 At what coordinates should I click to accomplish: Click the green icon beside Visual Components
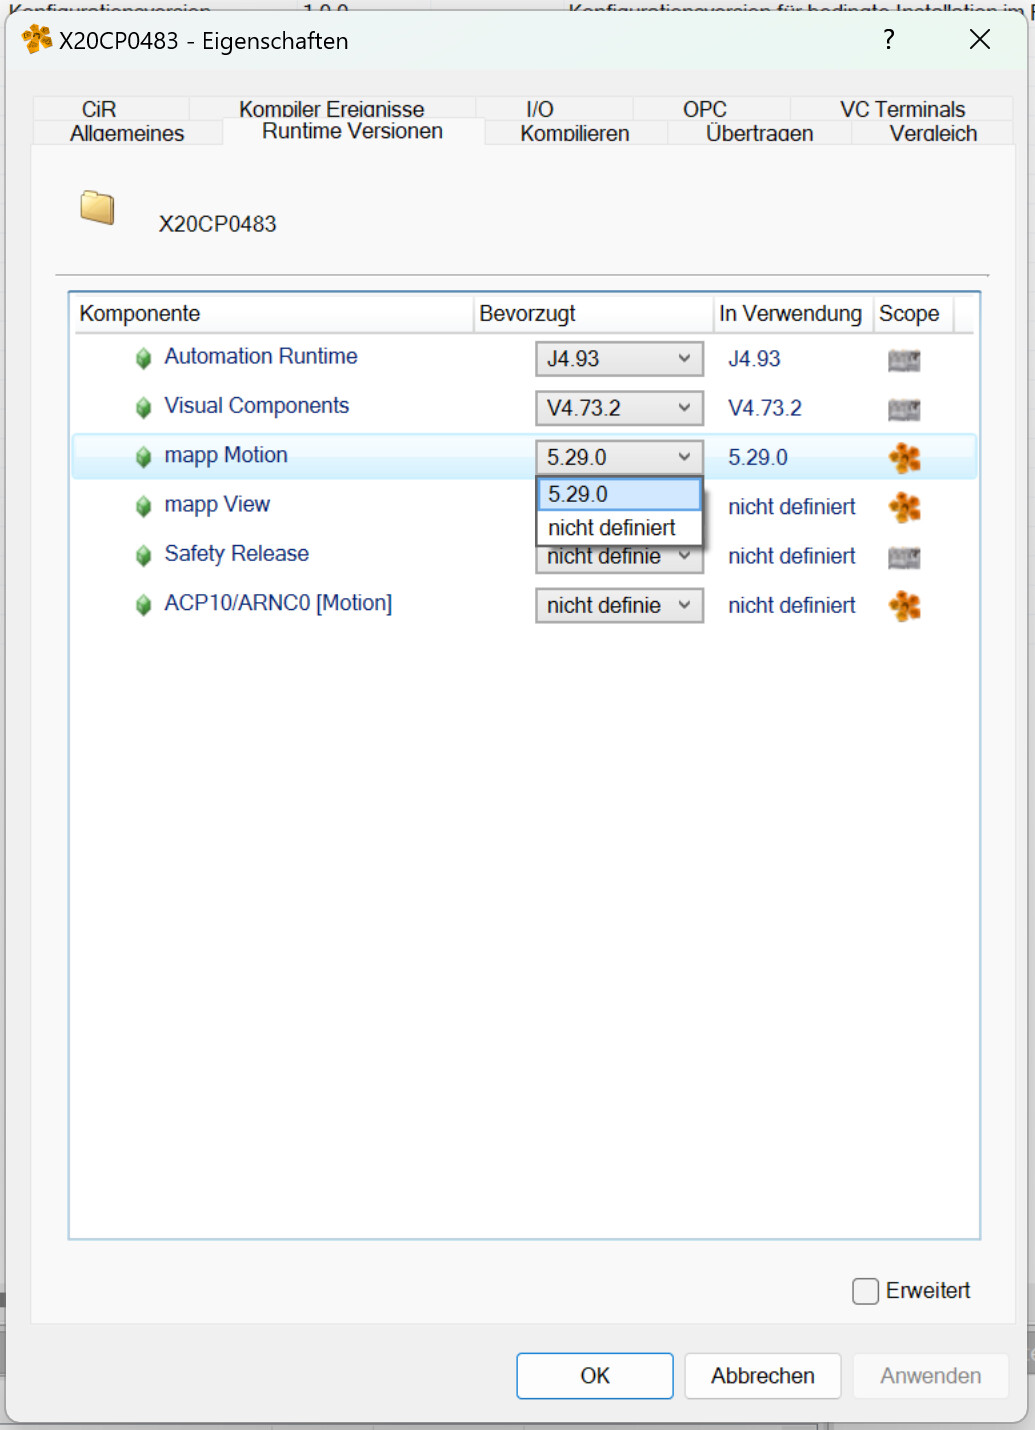(x=144, y=407)
